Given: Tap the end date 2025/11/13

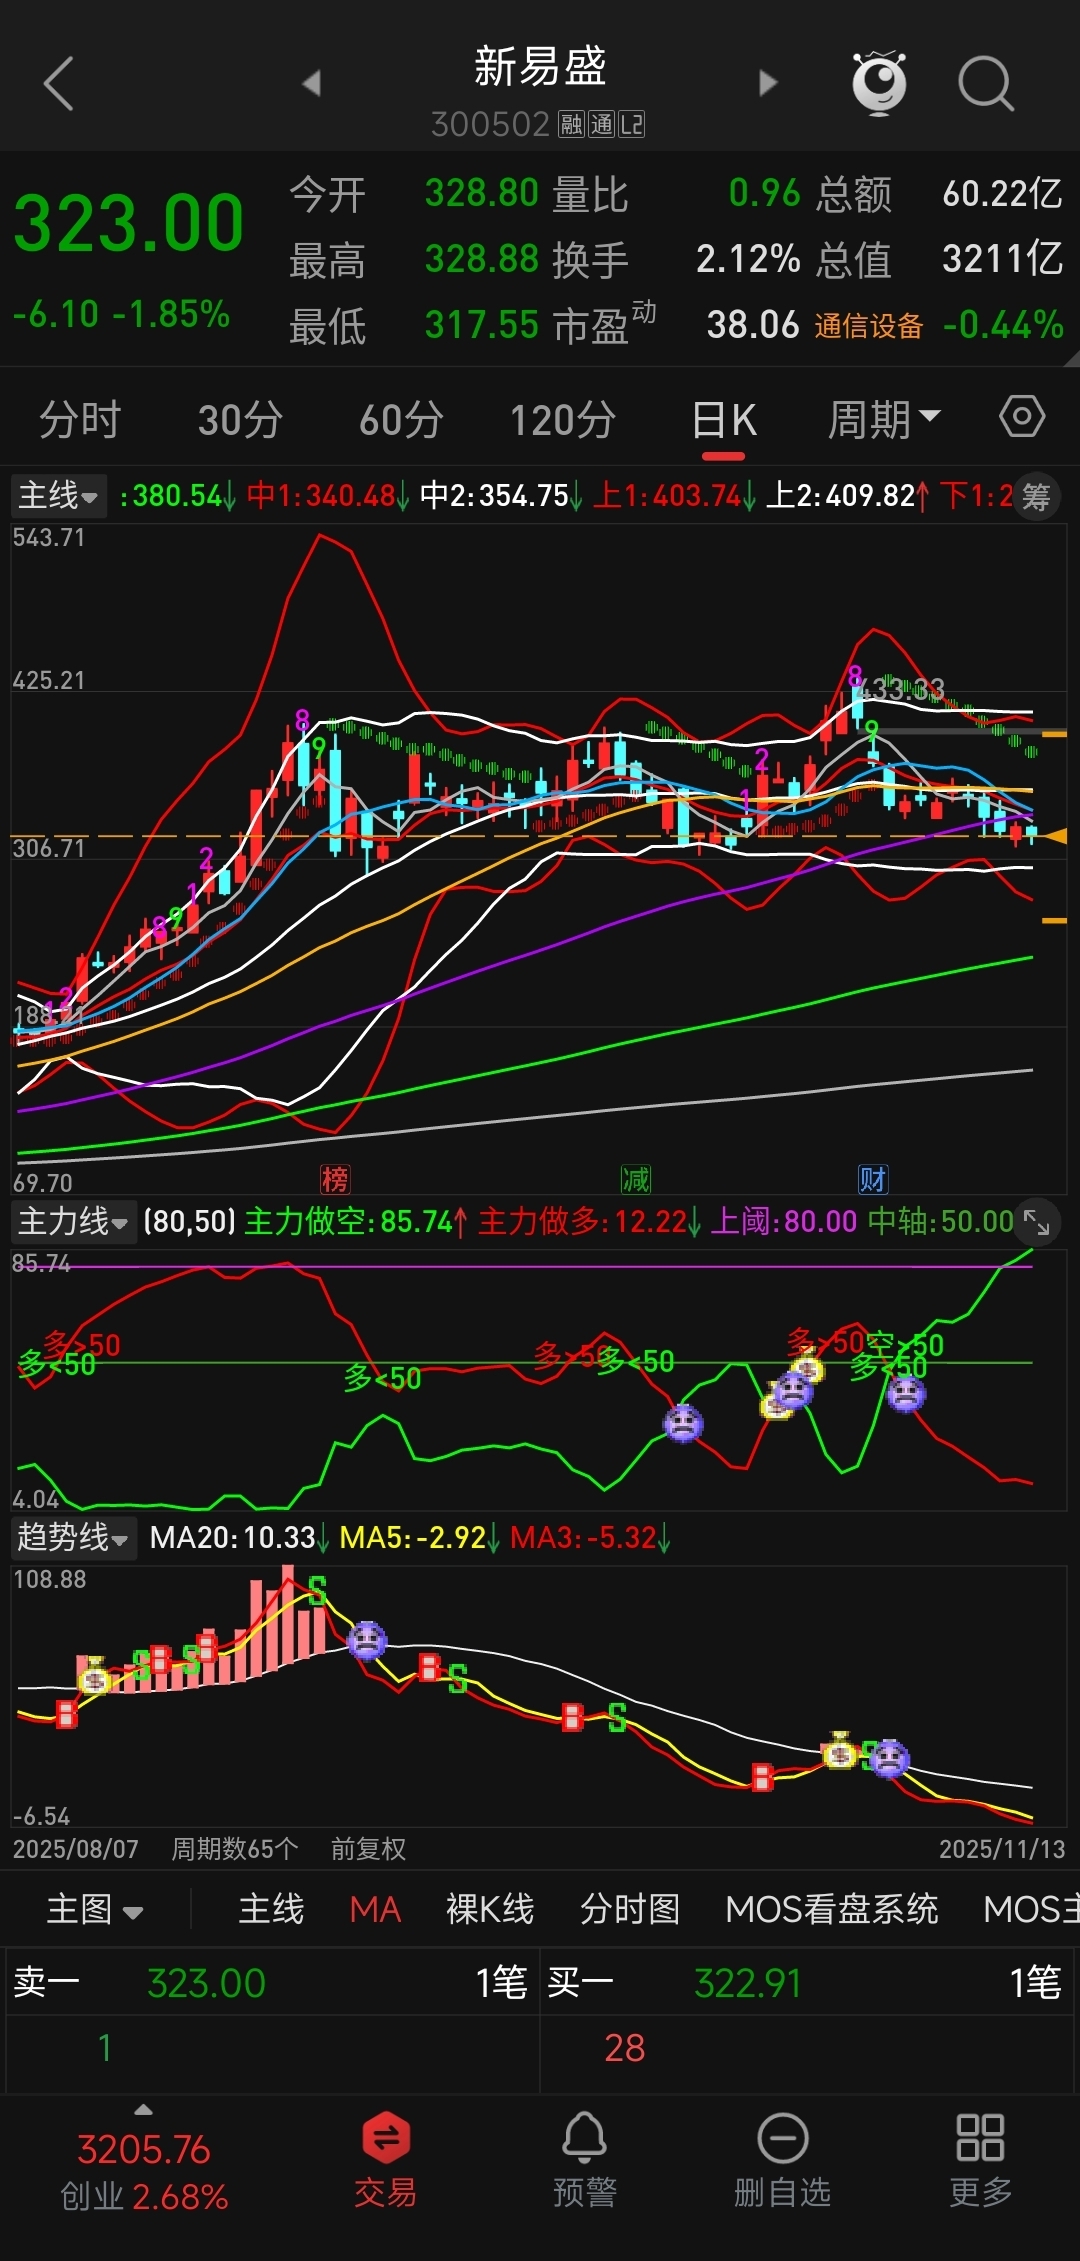Looking at the screenshot, I should [1002, 1849].
